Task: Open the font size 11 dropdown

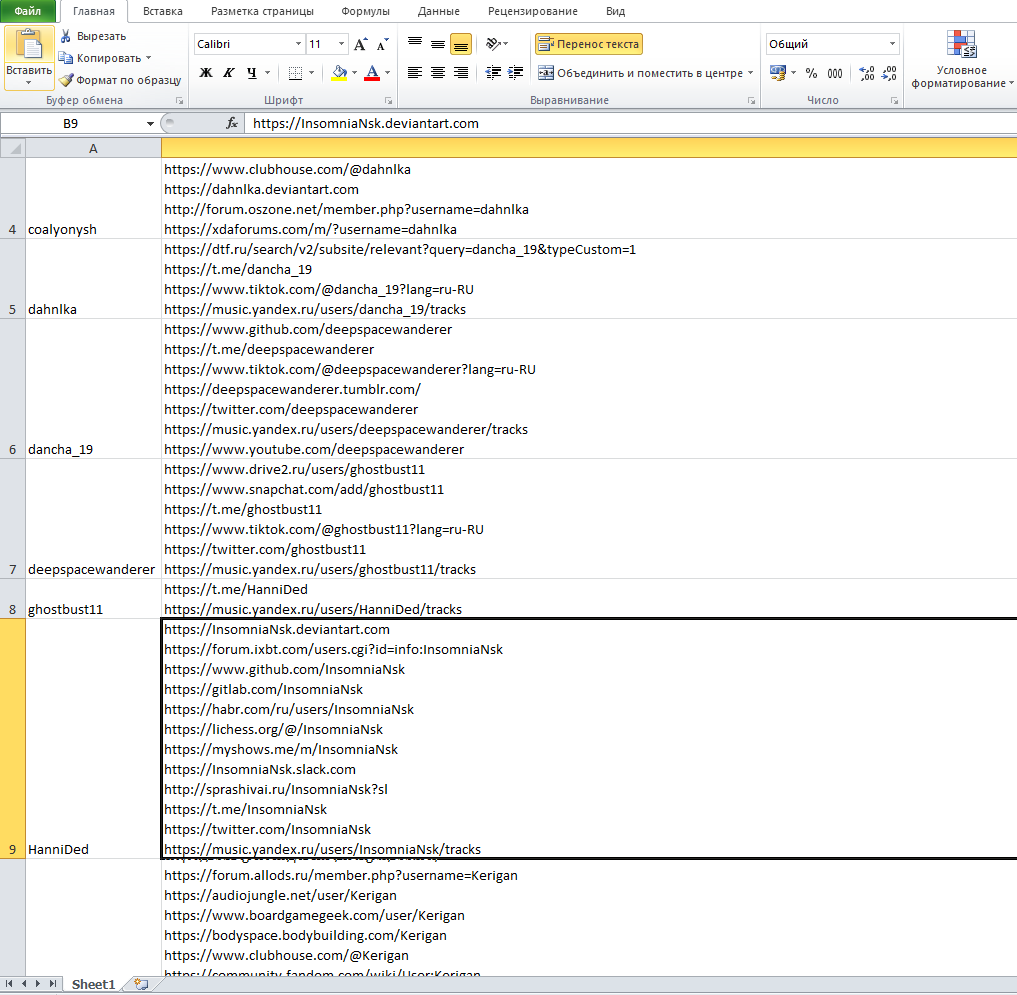Action: pos(341,44)
